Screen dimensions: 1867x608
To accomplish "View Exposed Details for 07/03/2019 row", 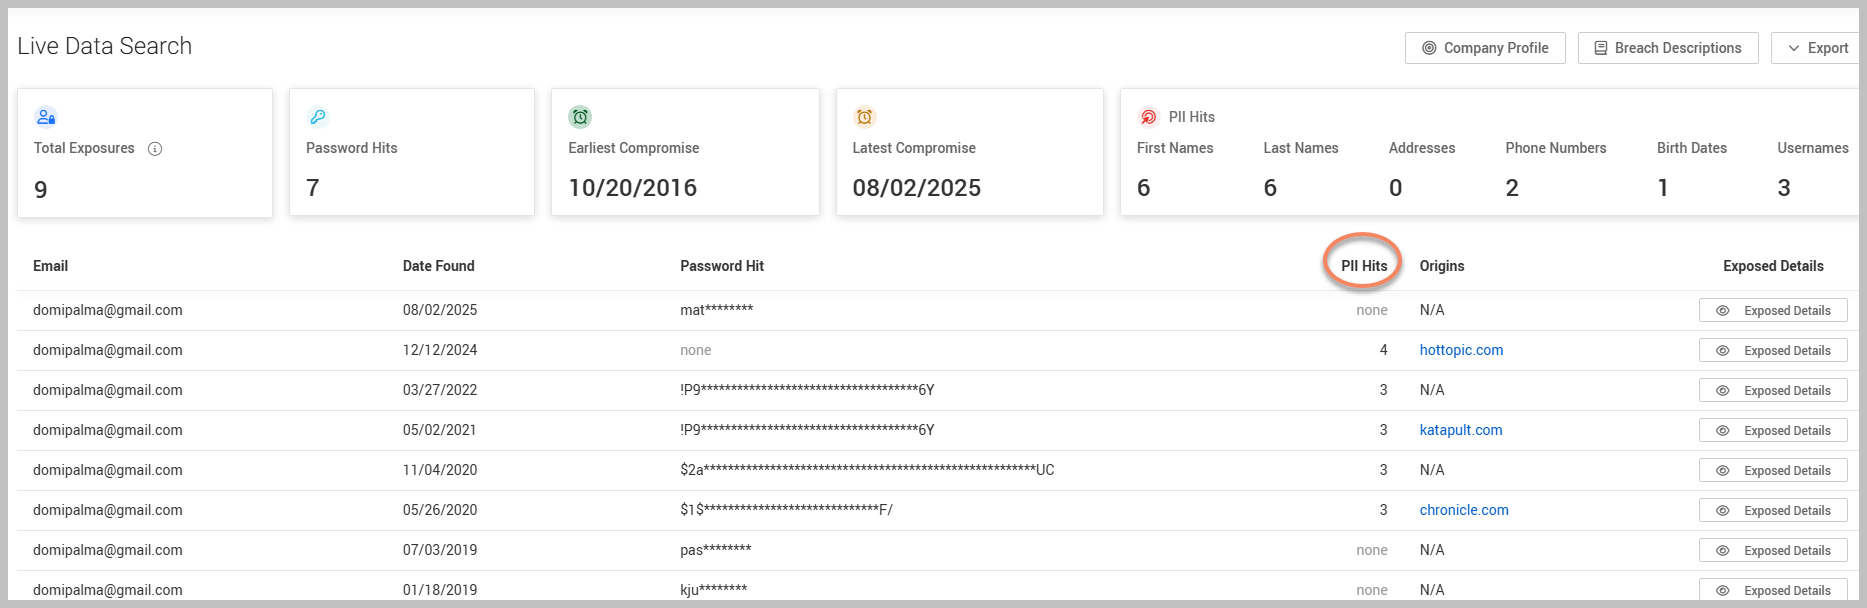I will coord(1772,551).
